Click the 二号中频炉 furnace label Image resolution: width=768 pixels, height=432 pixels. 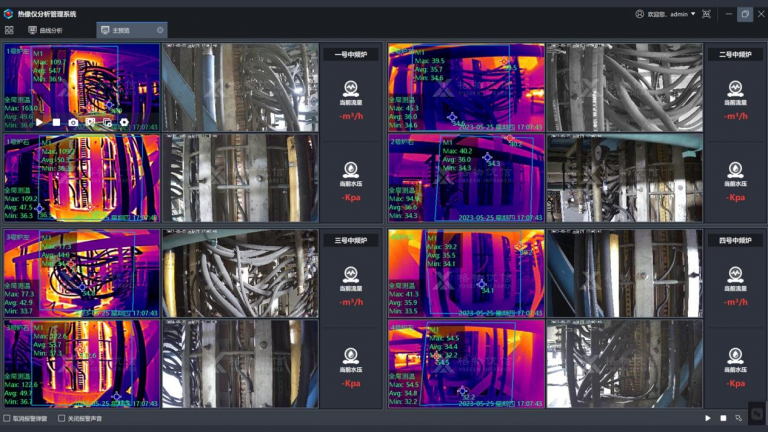click(735, 54)
